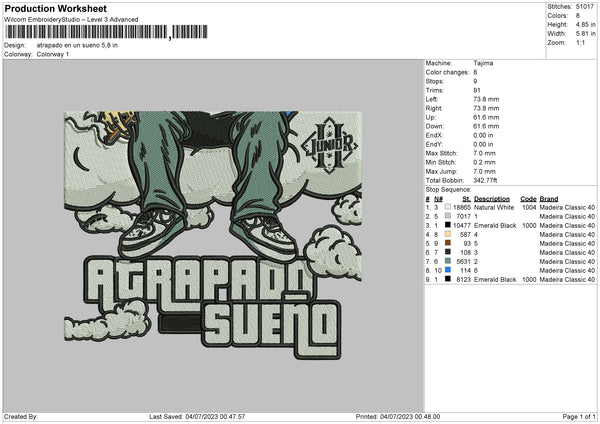600x424 pixels.
Task: Click the 'Description' column header
Action: tap(492, 199)
